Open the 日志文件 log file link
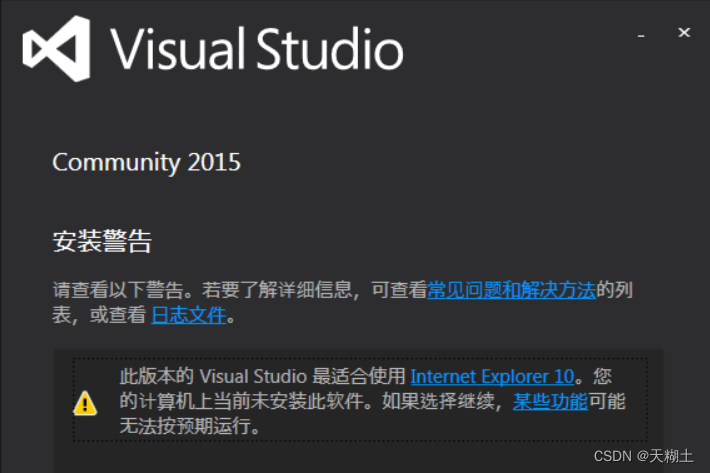Viewport: 710px width, 473px height. tap(188, 315)
